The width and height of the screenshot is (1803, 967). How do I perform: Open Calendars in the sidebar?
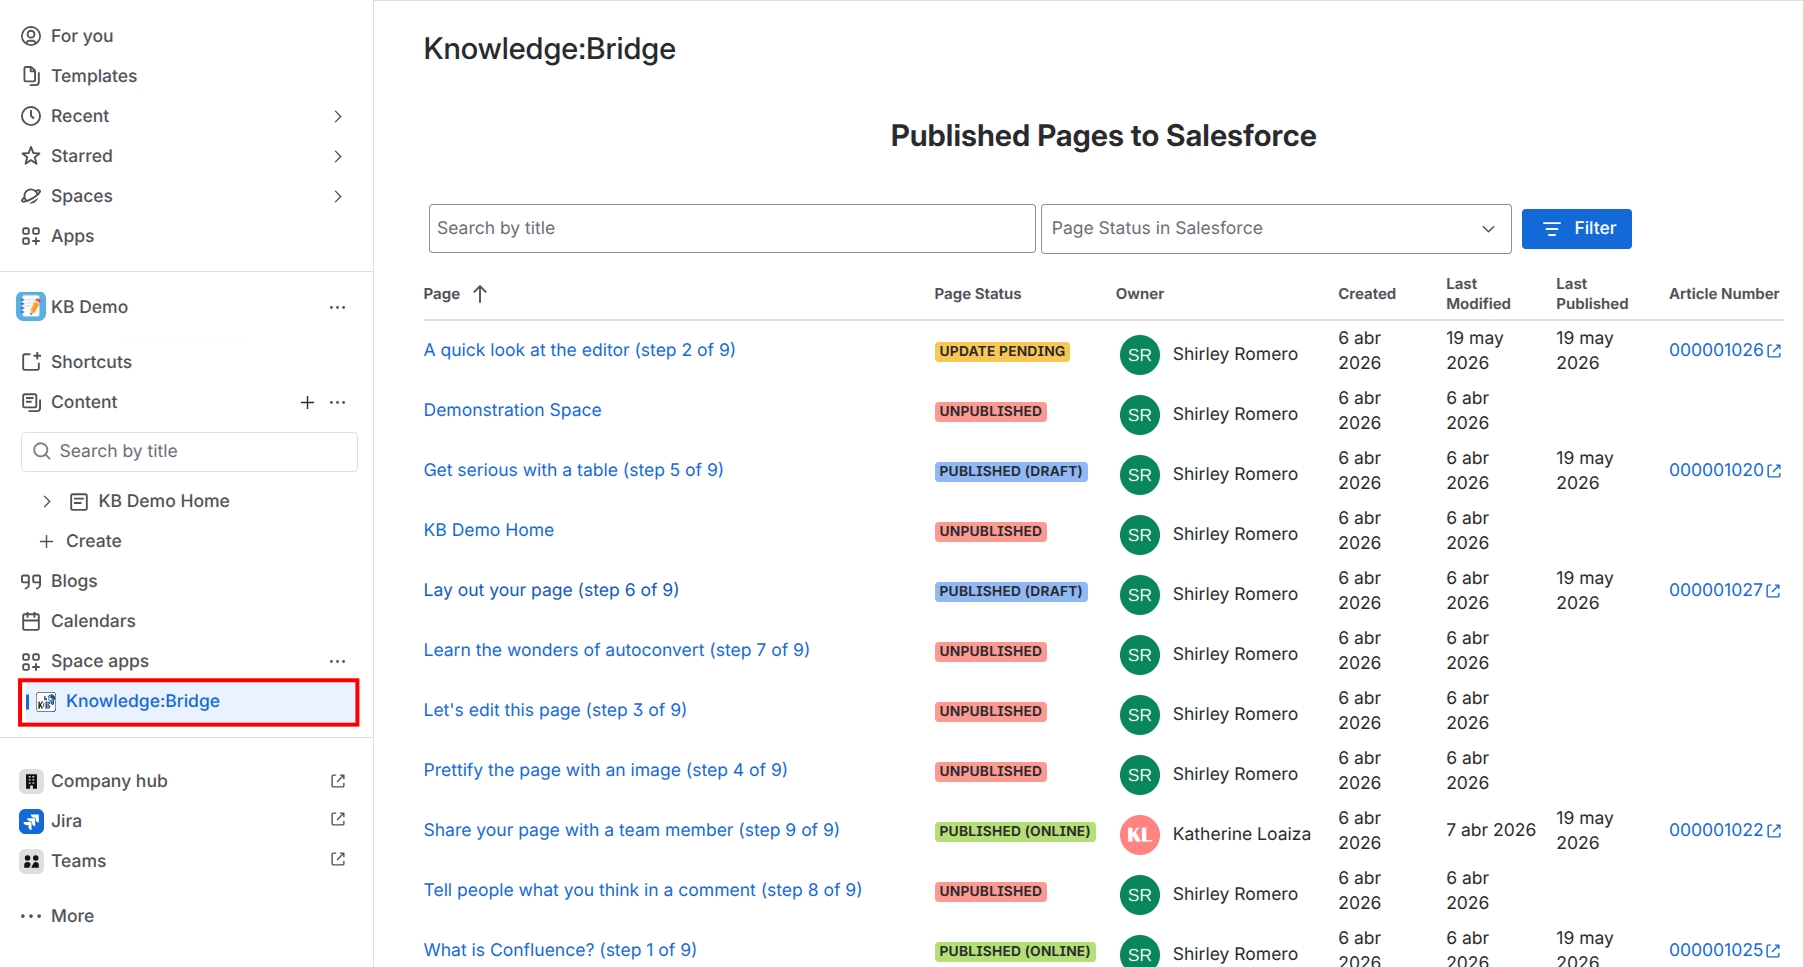(93, 621)
